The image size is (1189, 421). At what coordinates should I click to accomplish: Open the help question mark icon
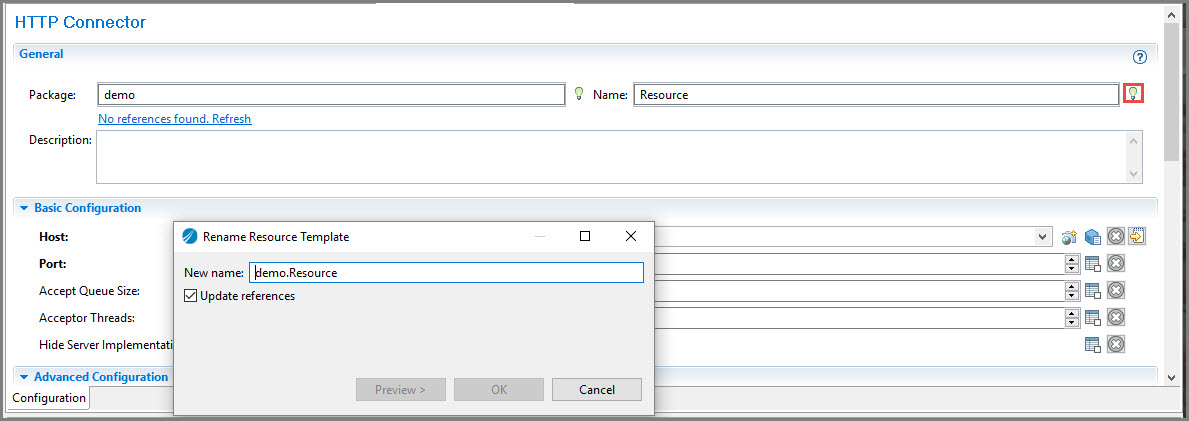tap(1140, 57)
